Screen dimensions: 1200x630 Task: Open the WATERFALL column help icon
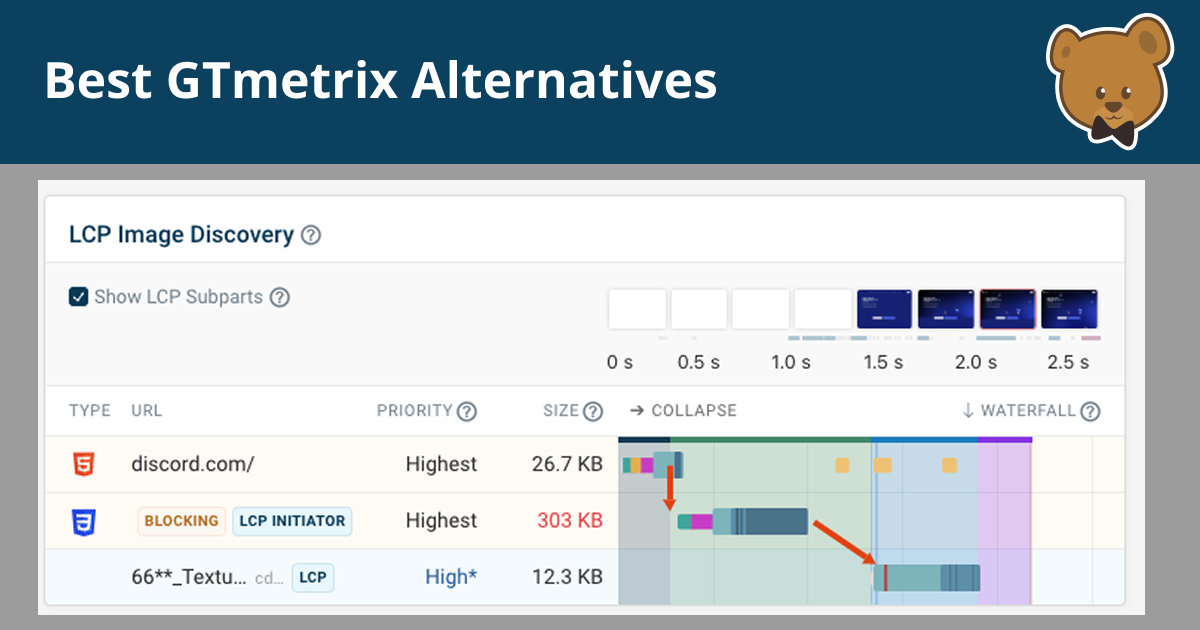tap(1090, 410)
